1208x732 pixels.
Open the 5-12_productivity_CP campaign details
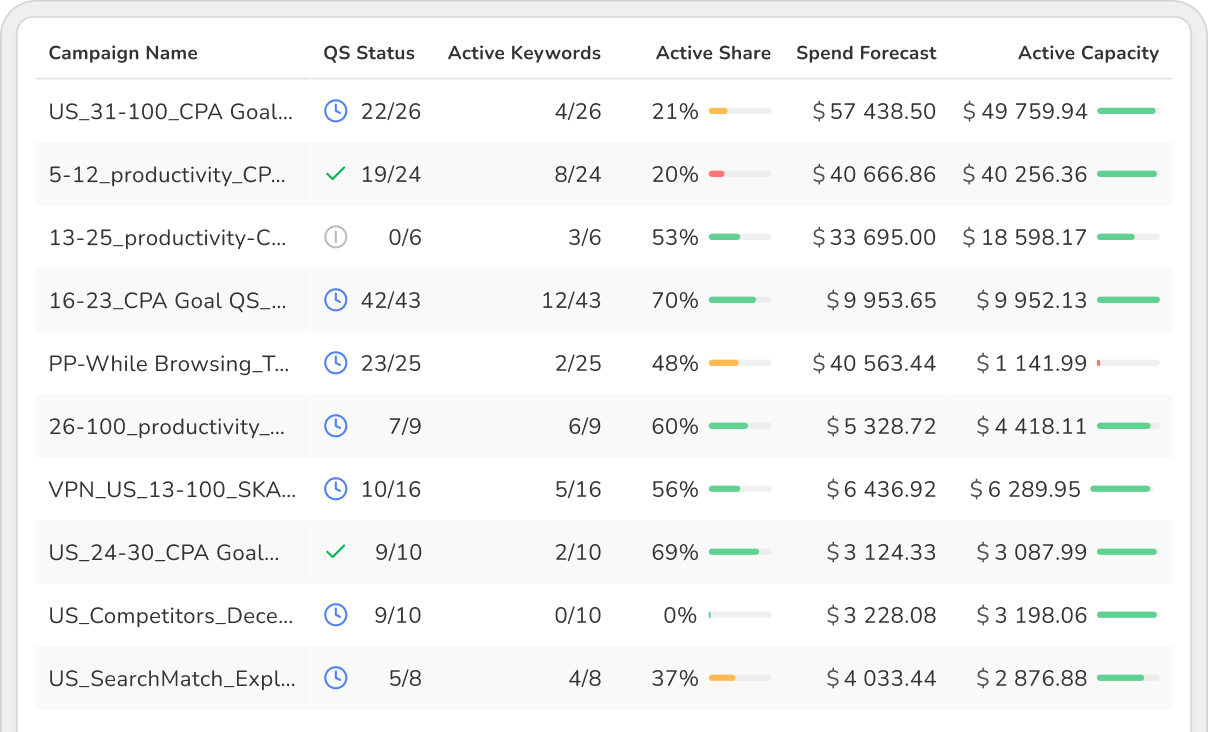(171, 174)
